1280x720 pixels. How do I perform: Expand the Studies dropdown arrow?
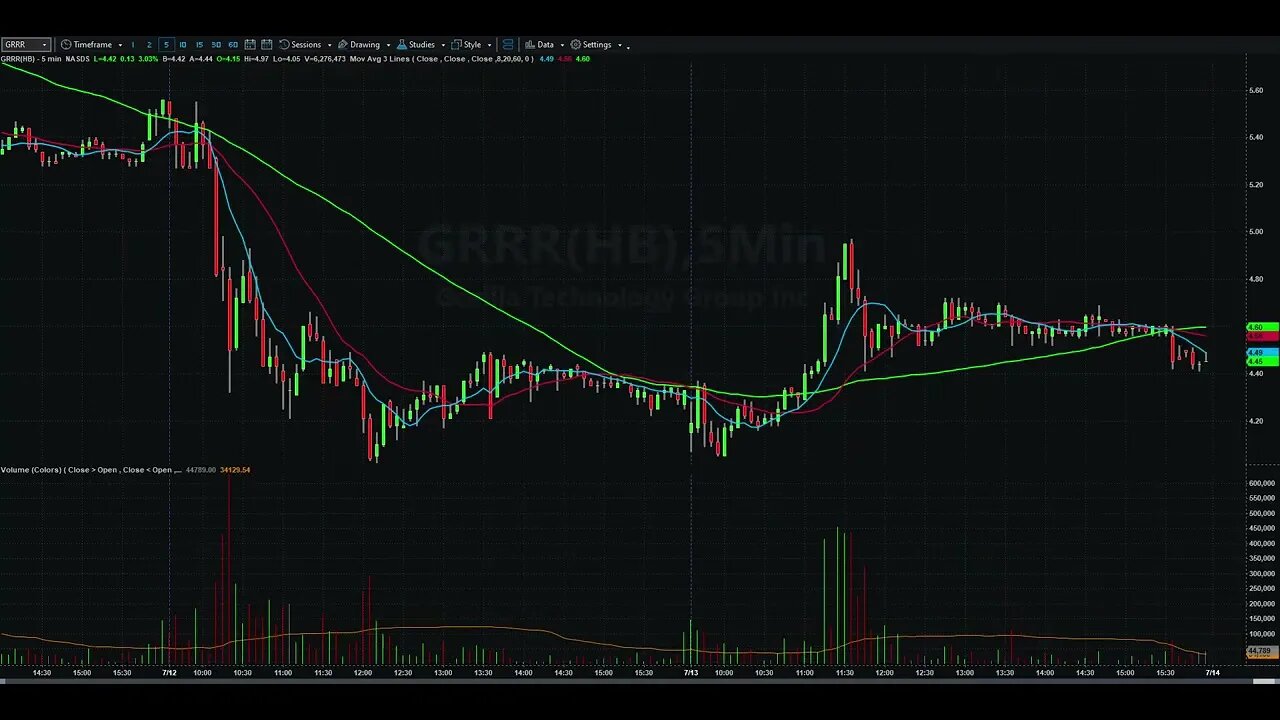443,45
